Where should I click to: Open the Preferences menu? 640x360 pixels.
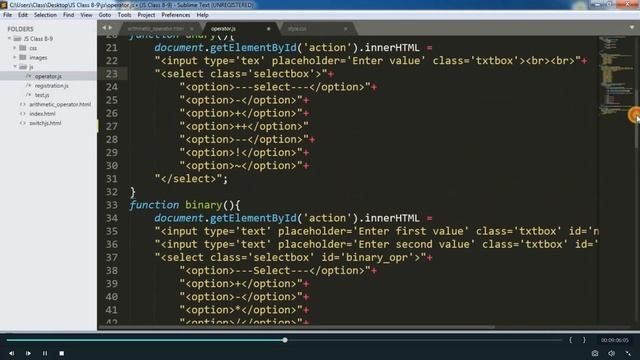click(x=176, y=15)
